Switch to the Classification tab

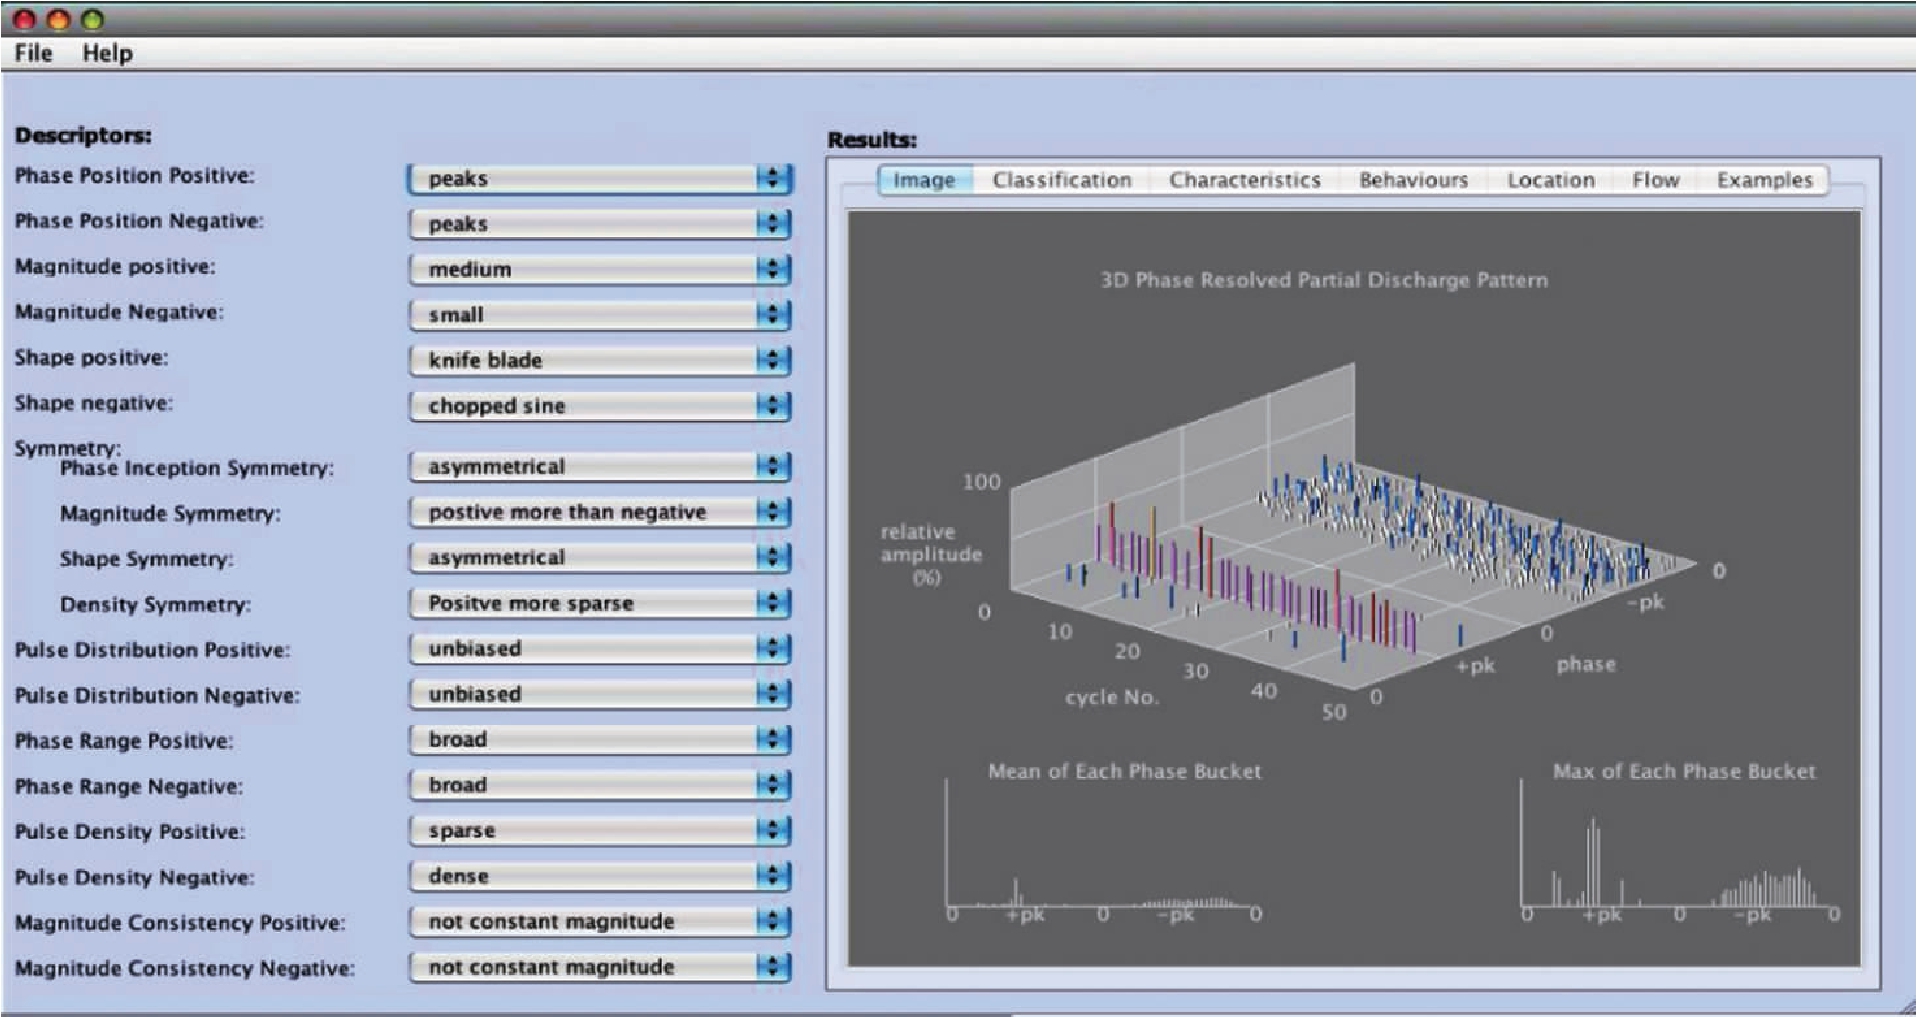tap(1061, 180)
